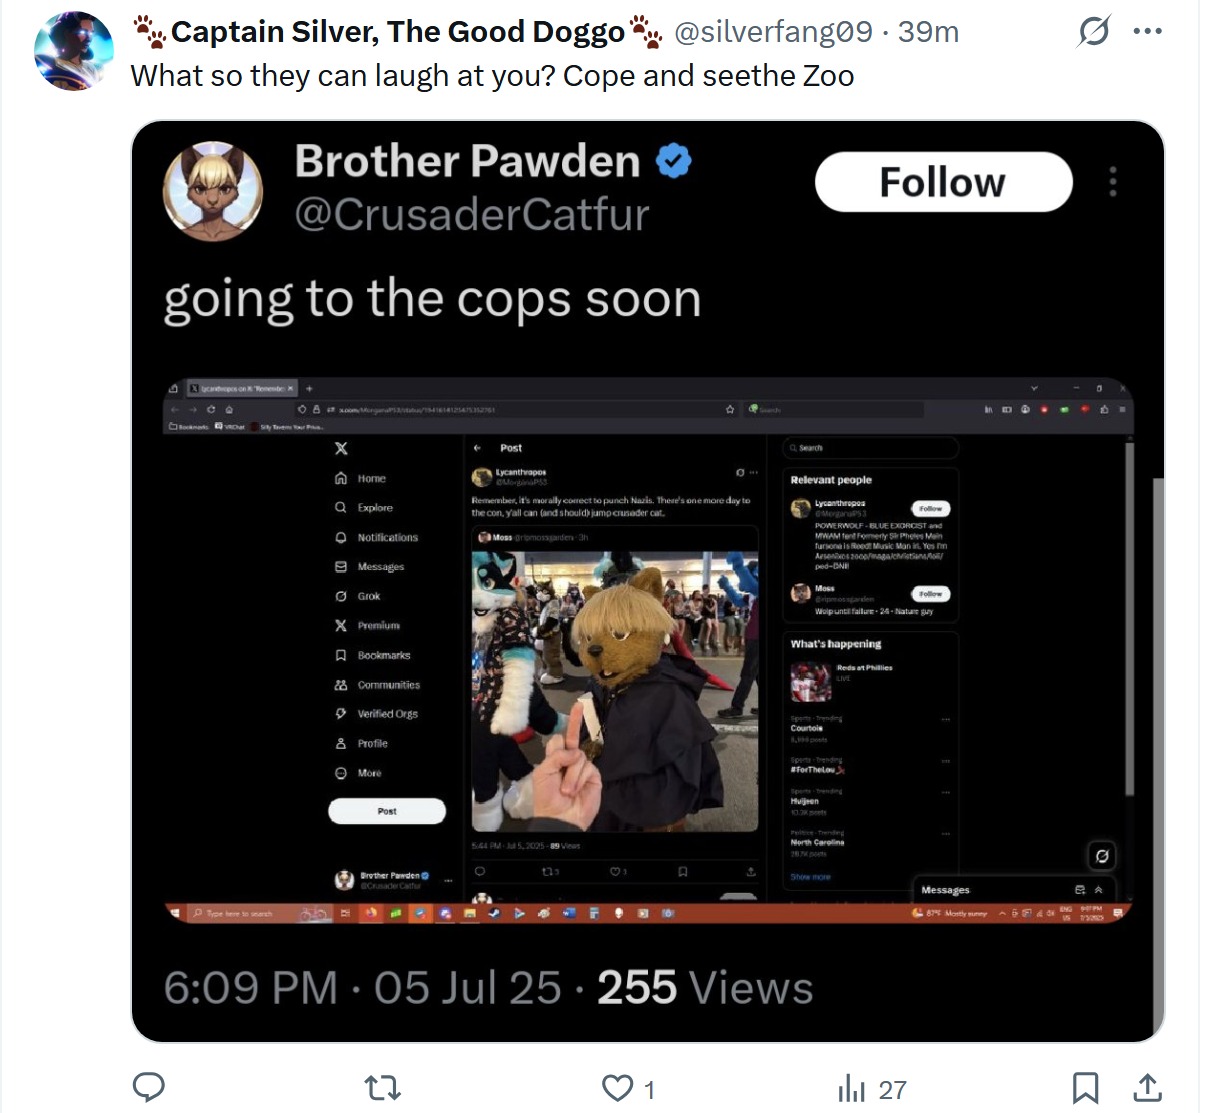Open Captain Silver display name profile
Image resolution: width=1206 pixels, height=1113 pixels.
point(397,33)
